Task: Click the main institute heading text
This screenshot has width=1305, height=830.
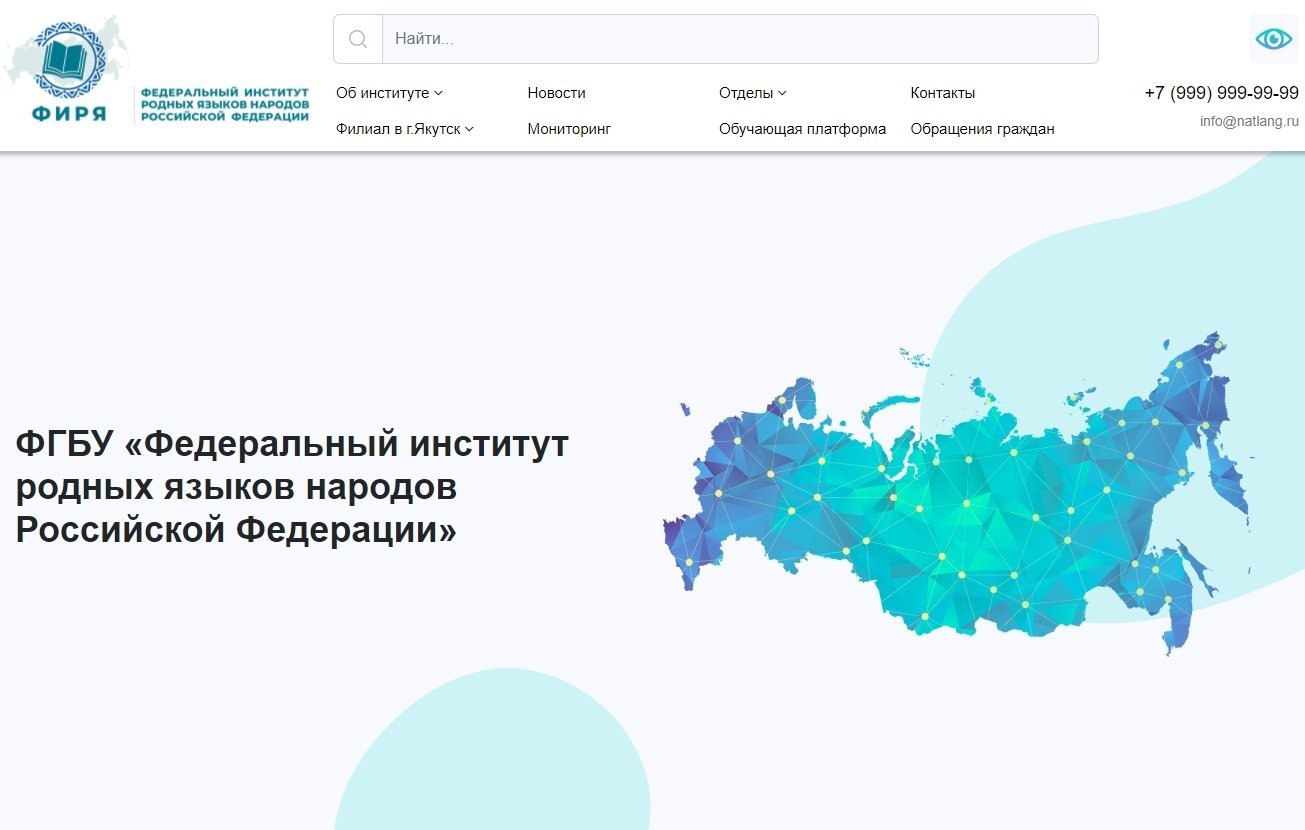Action: [x=290, y=487]
